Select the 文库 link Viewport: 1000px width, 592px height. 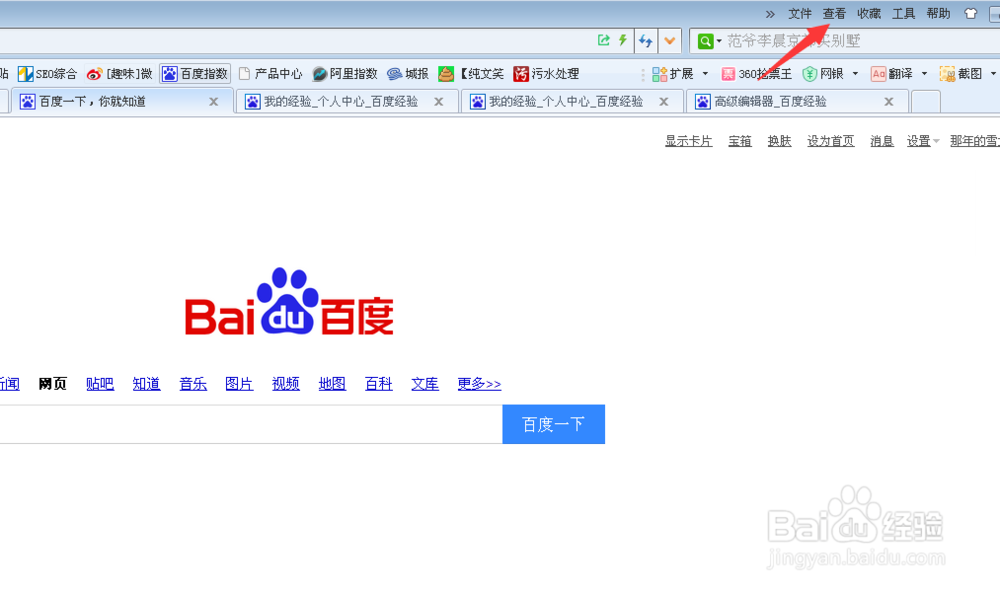[425, 384]
